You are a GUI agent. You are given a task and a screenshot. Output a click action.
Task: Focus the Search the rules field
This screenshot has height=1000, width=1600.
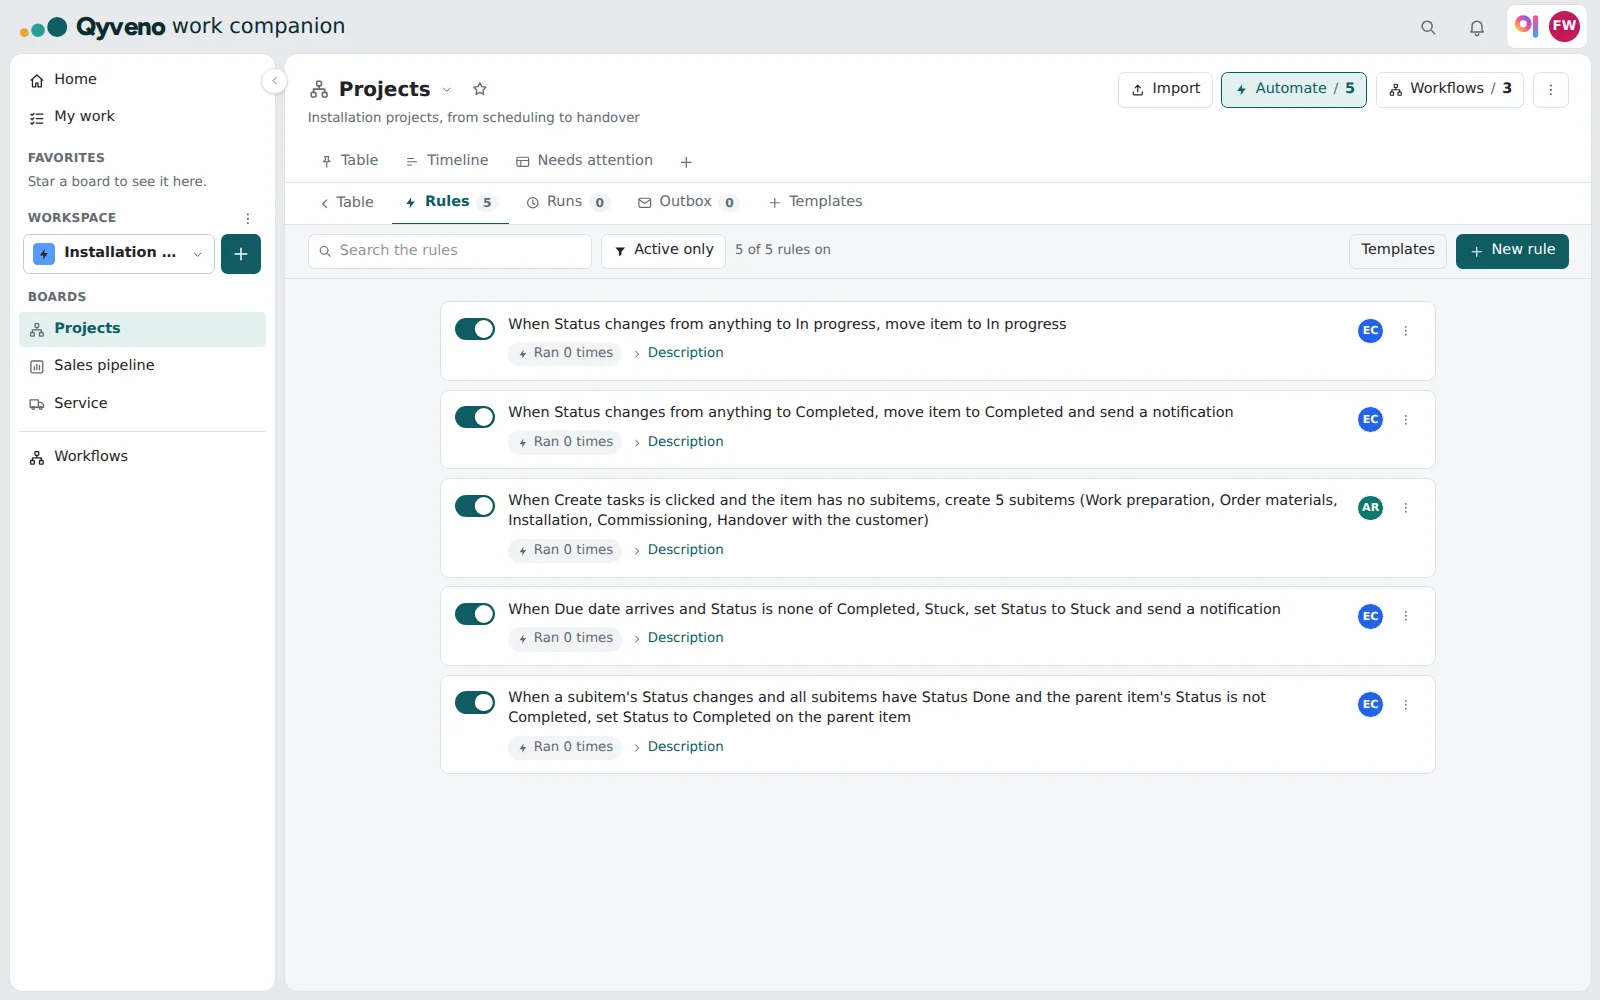click(450, 251)
